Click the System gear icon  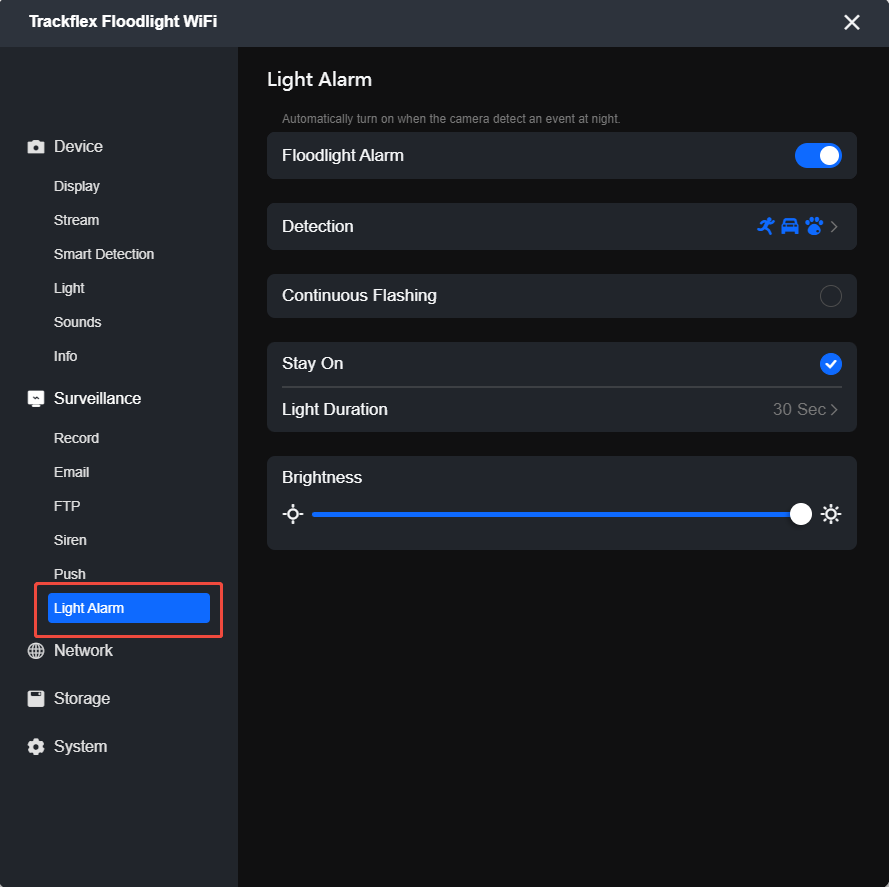[x=36, y=746]
